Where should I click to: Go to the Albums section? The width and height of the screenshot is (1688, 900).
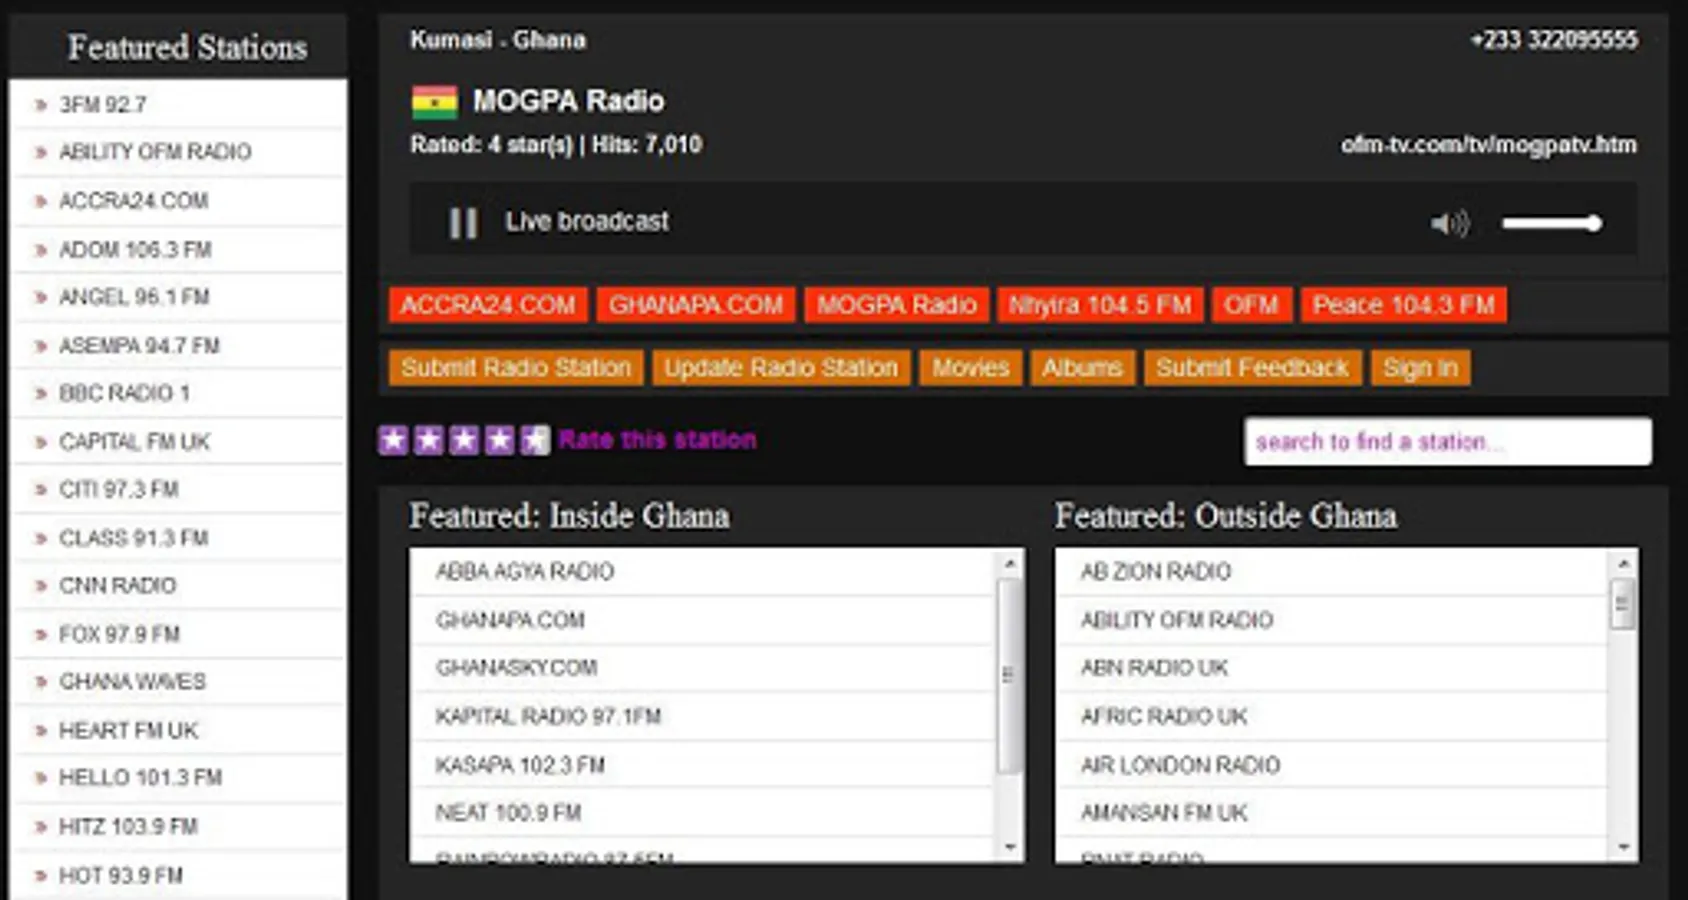1083,368
